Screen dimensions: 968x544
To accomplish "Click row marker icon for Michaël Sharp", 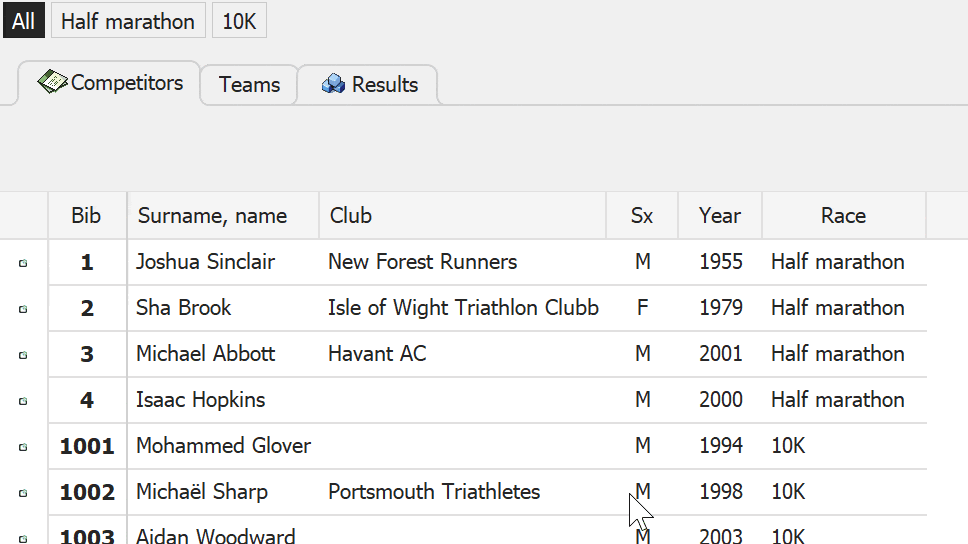I will tap(23, 494).
